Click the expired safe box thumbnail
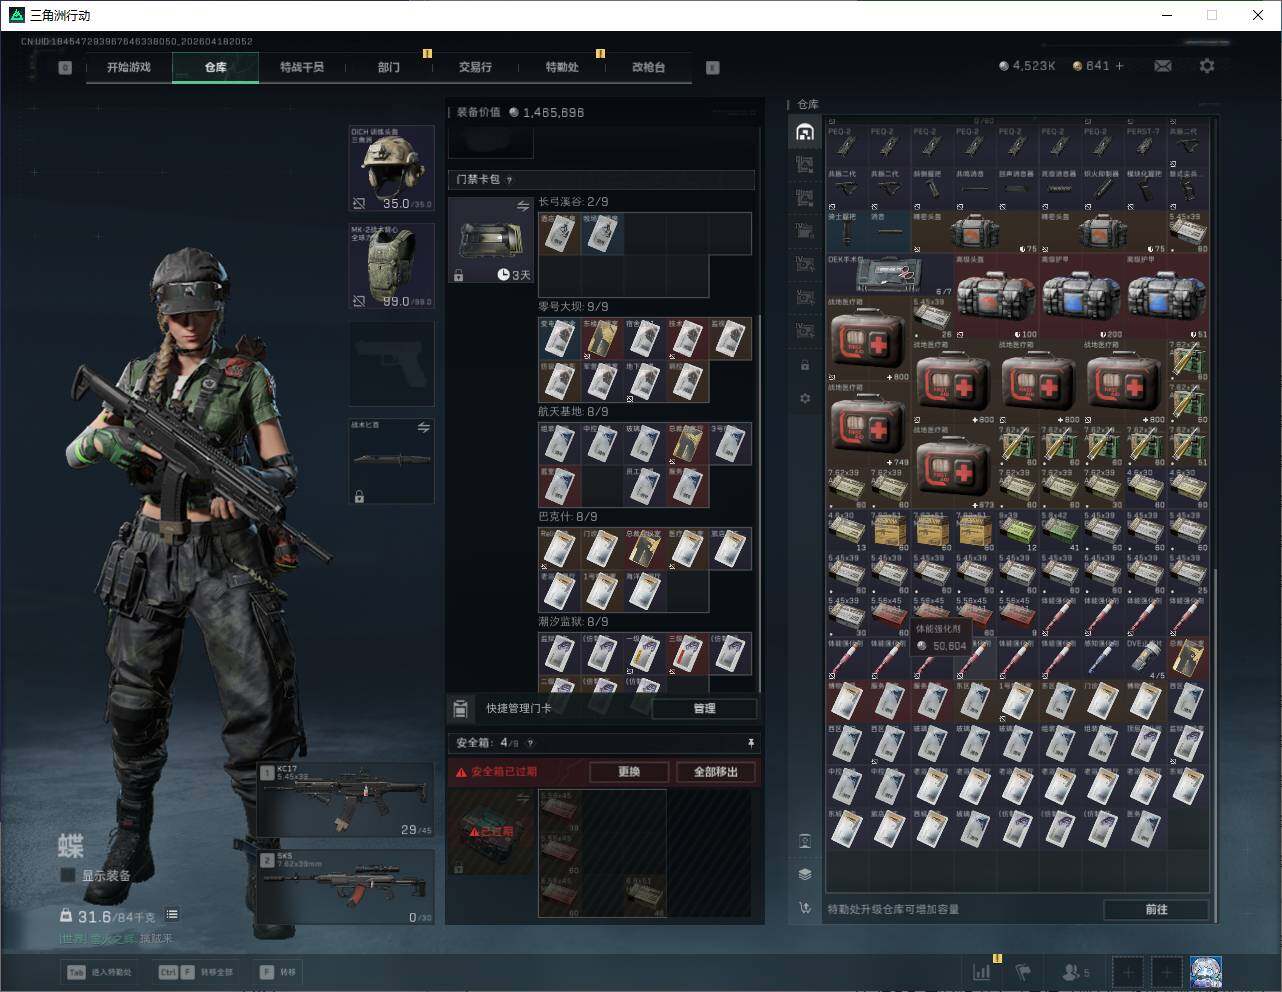The image size is (1282, 992). [x=491, y=831]
